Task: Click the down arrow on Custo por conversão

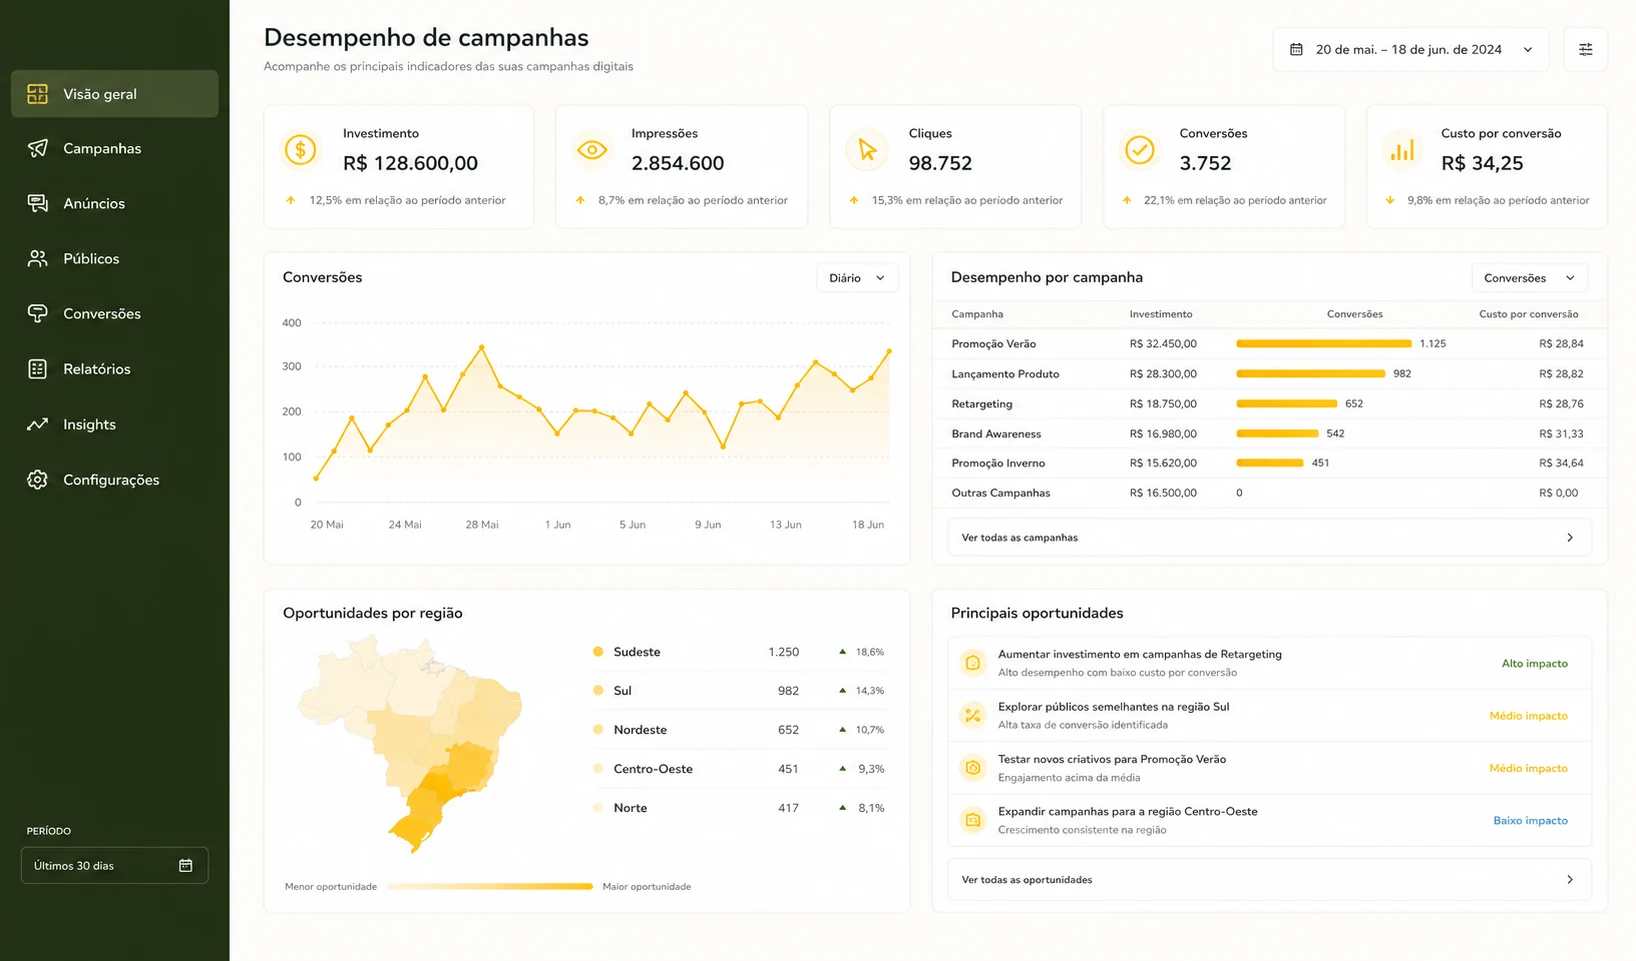Action: pyautogui.click(x=1390, y=200)
